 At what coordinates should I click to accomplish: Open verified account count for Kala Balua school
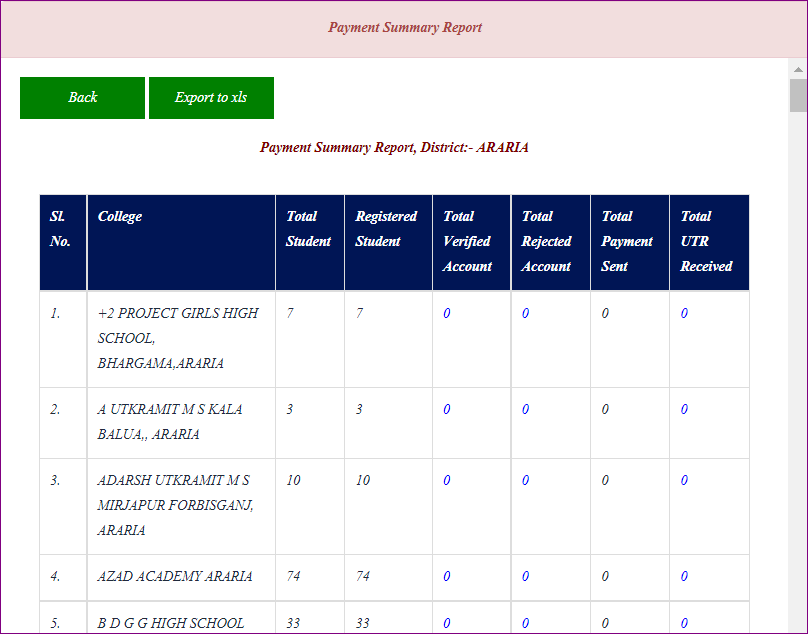[447, 410]
